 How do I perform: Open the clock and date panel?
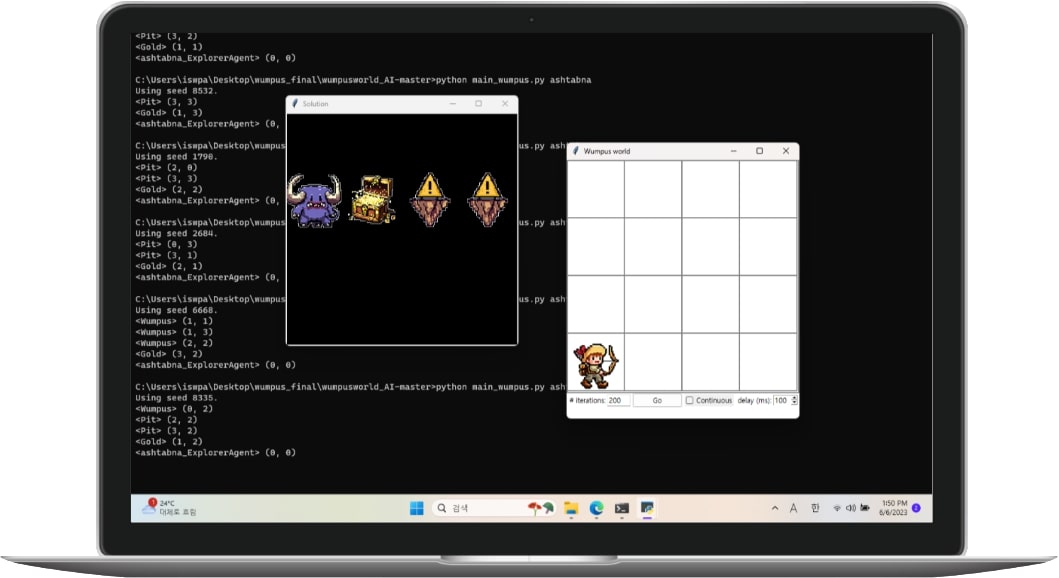coord(893,508)
